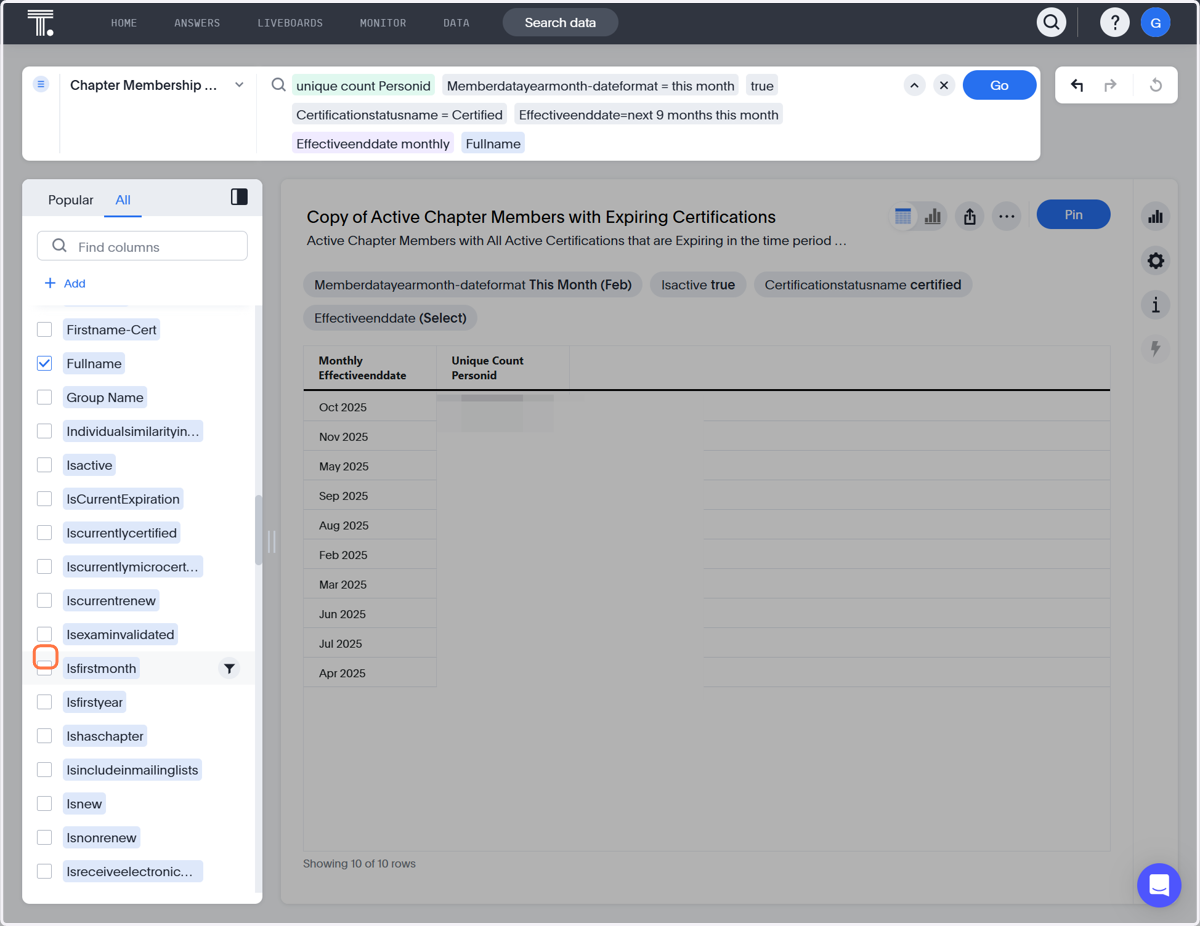Click the Go button
This screenshot has width=1200, height=926.
(x=999, y=85)
